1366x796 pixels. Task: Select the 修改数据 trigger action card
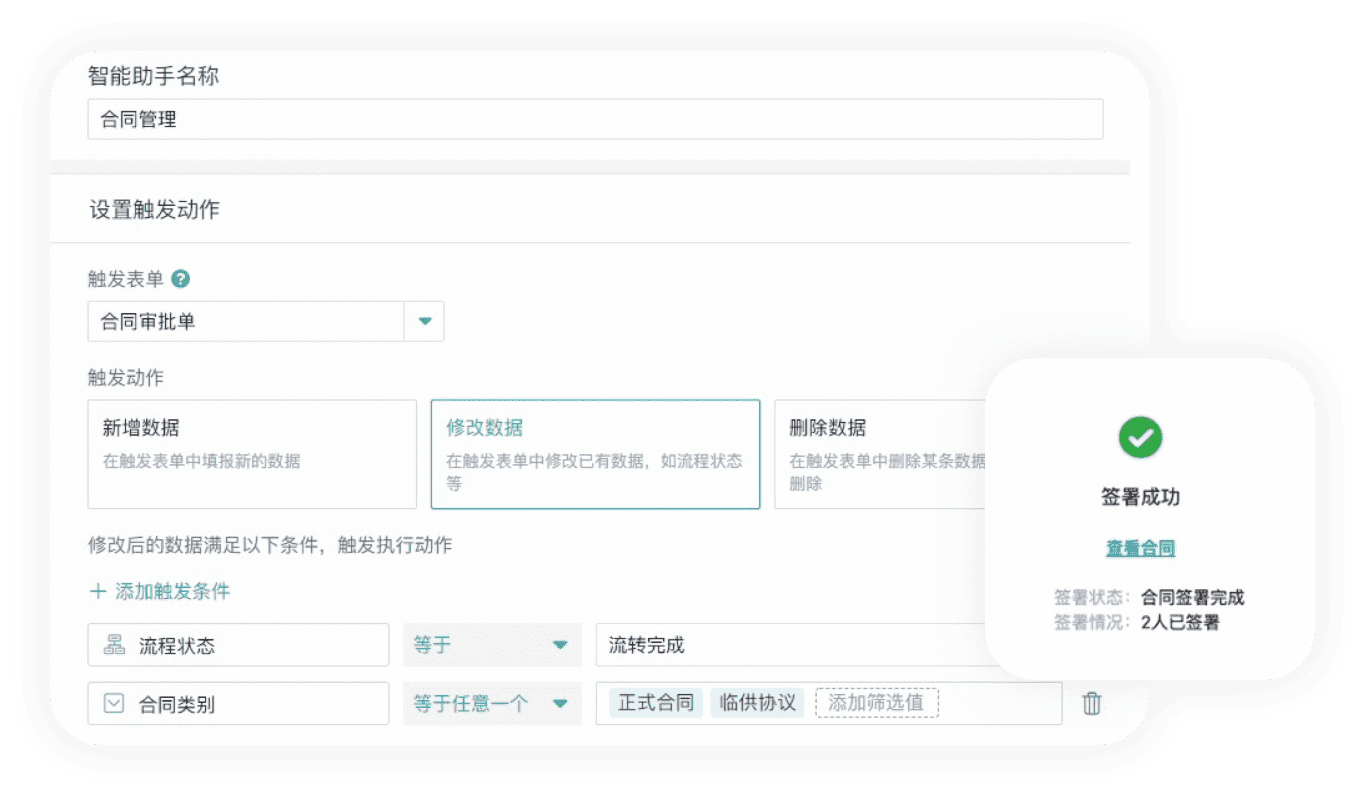(x=595, y=455)
